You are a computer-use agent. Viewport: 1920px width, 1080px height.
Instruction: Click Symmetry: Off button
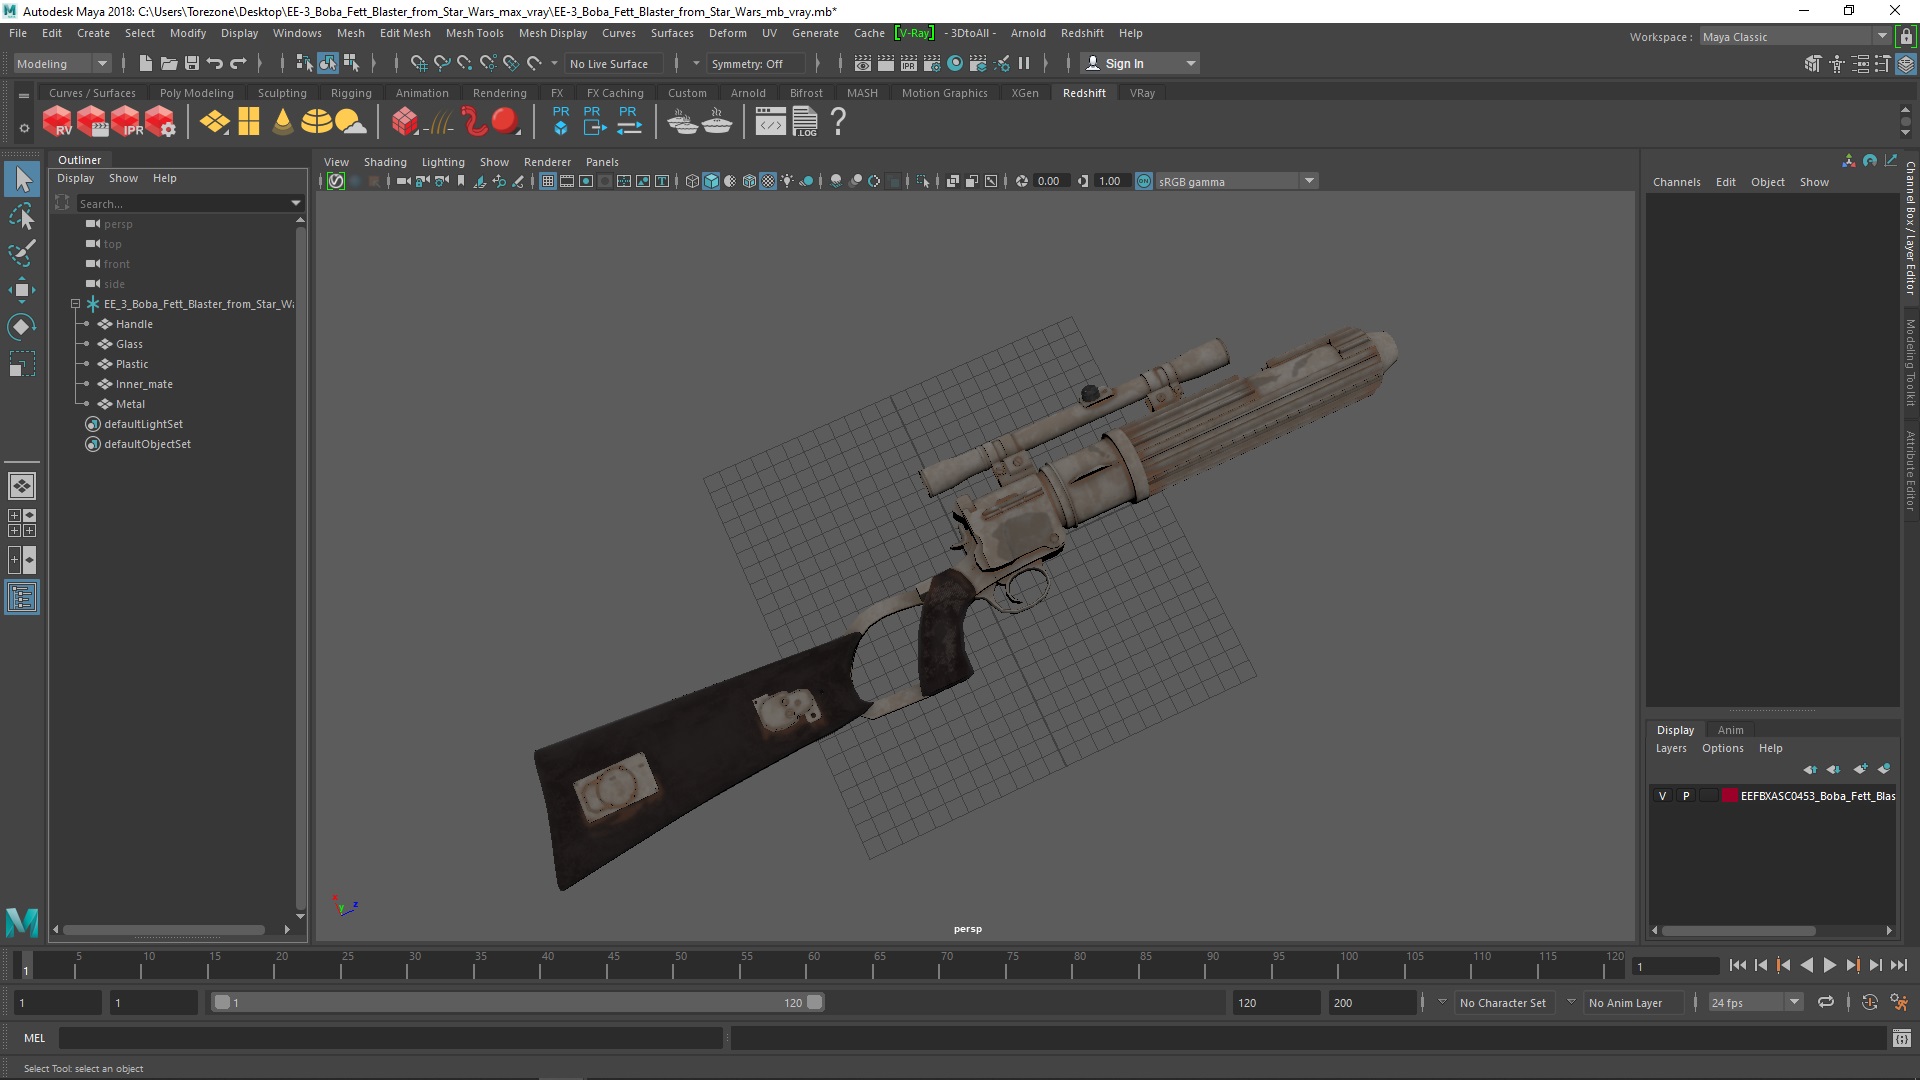754,63
